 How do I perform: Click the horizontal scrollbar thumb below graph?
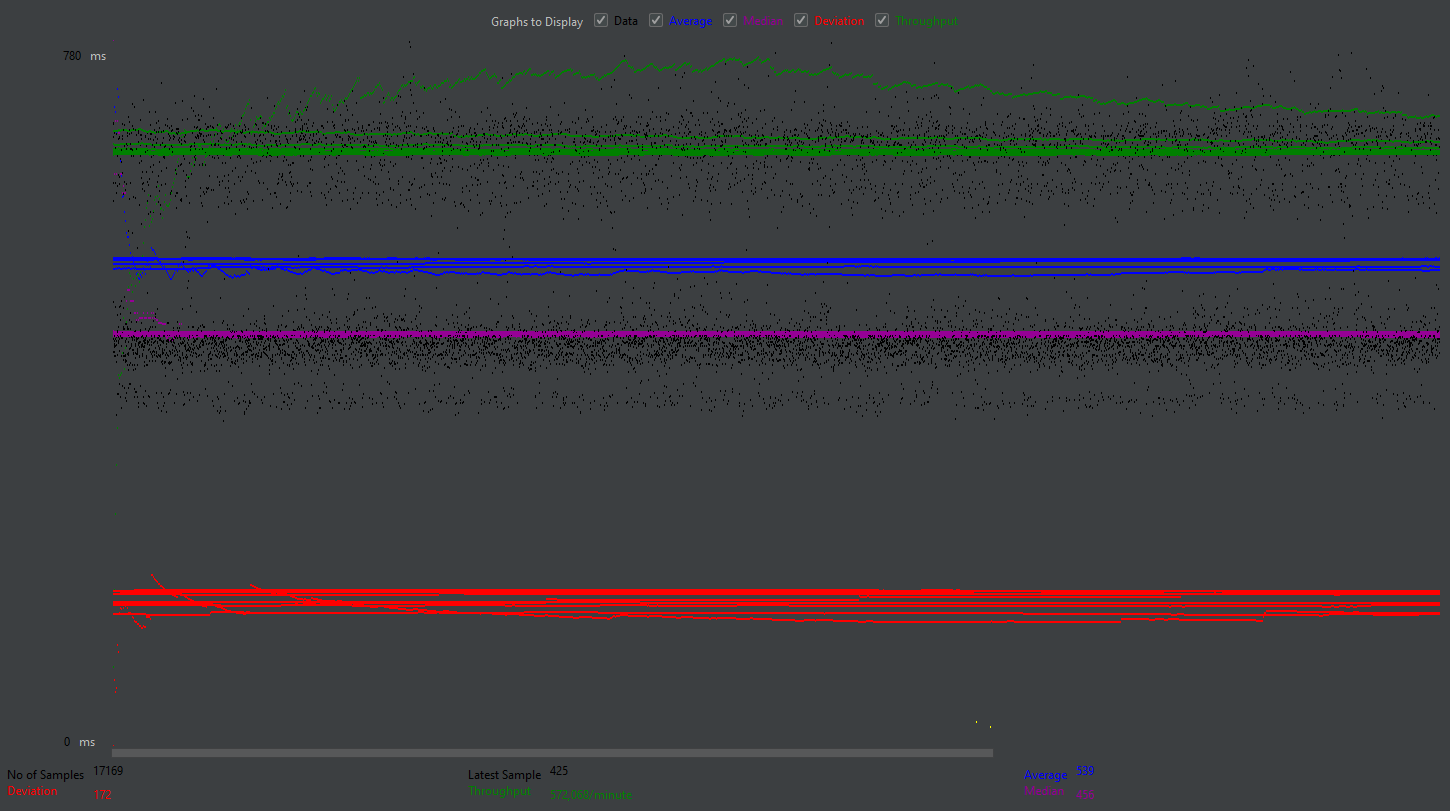[552, 753]
